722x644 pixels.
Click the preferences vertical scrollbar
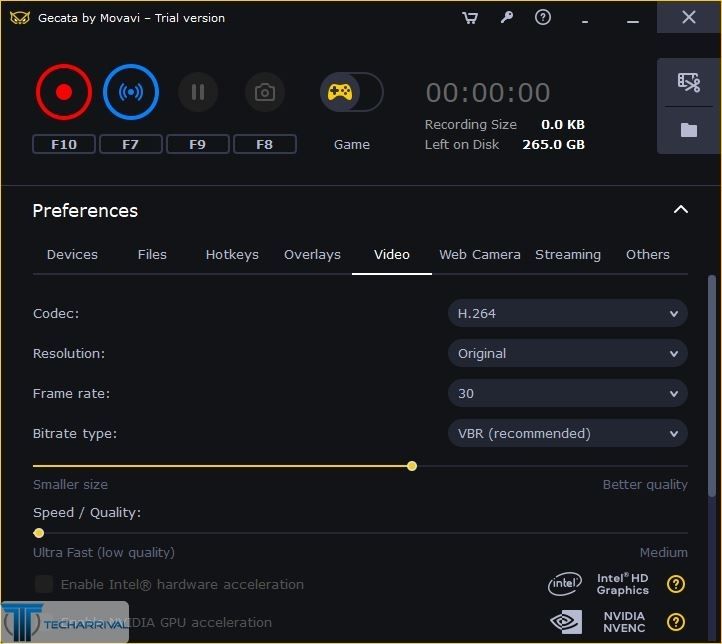[x=712, y=386]
